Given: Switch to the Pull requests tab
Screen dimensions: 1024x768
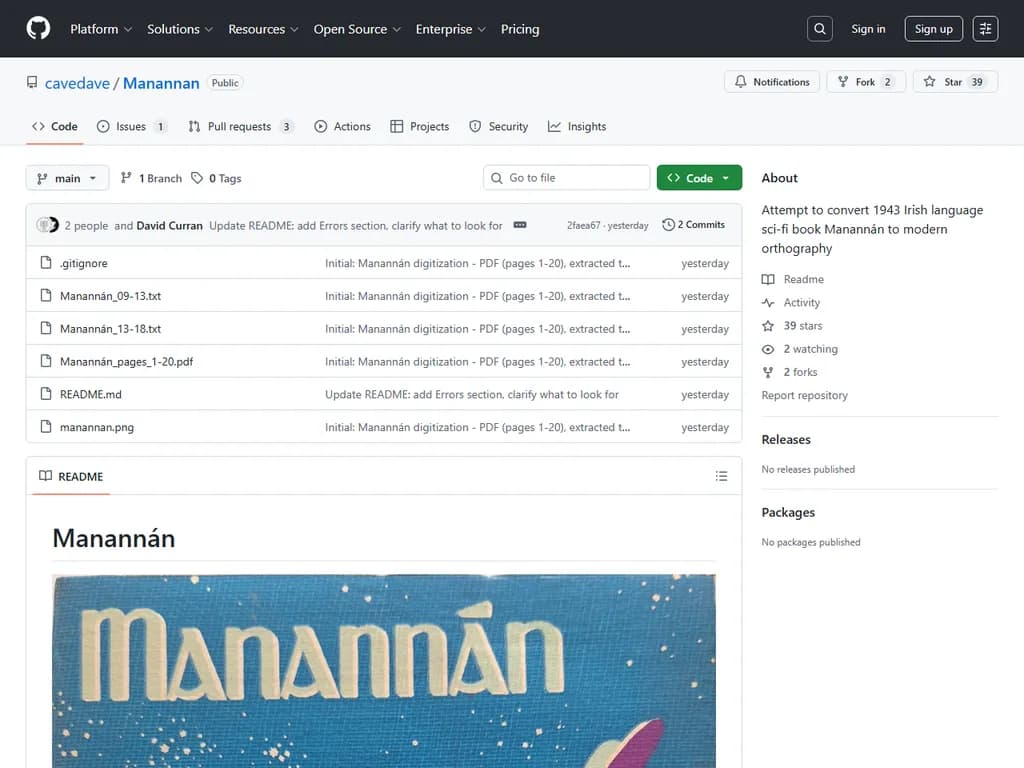Looking at the screenshot, I should click(240, 127).
